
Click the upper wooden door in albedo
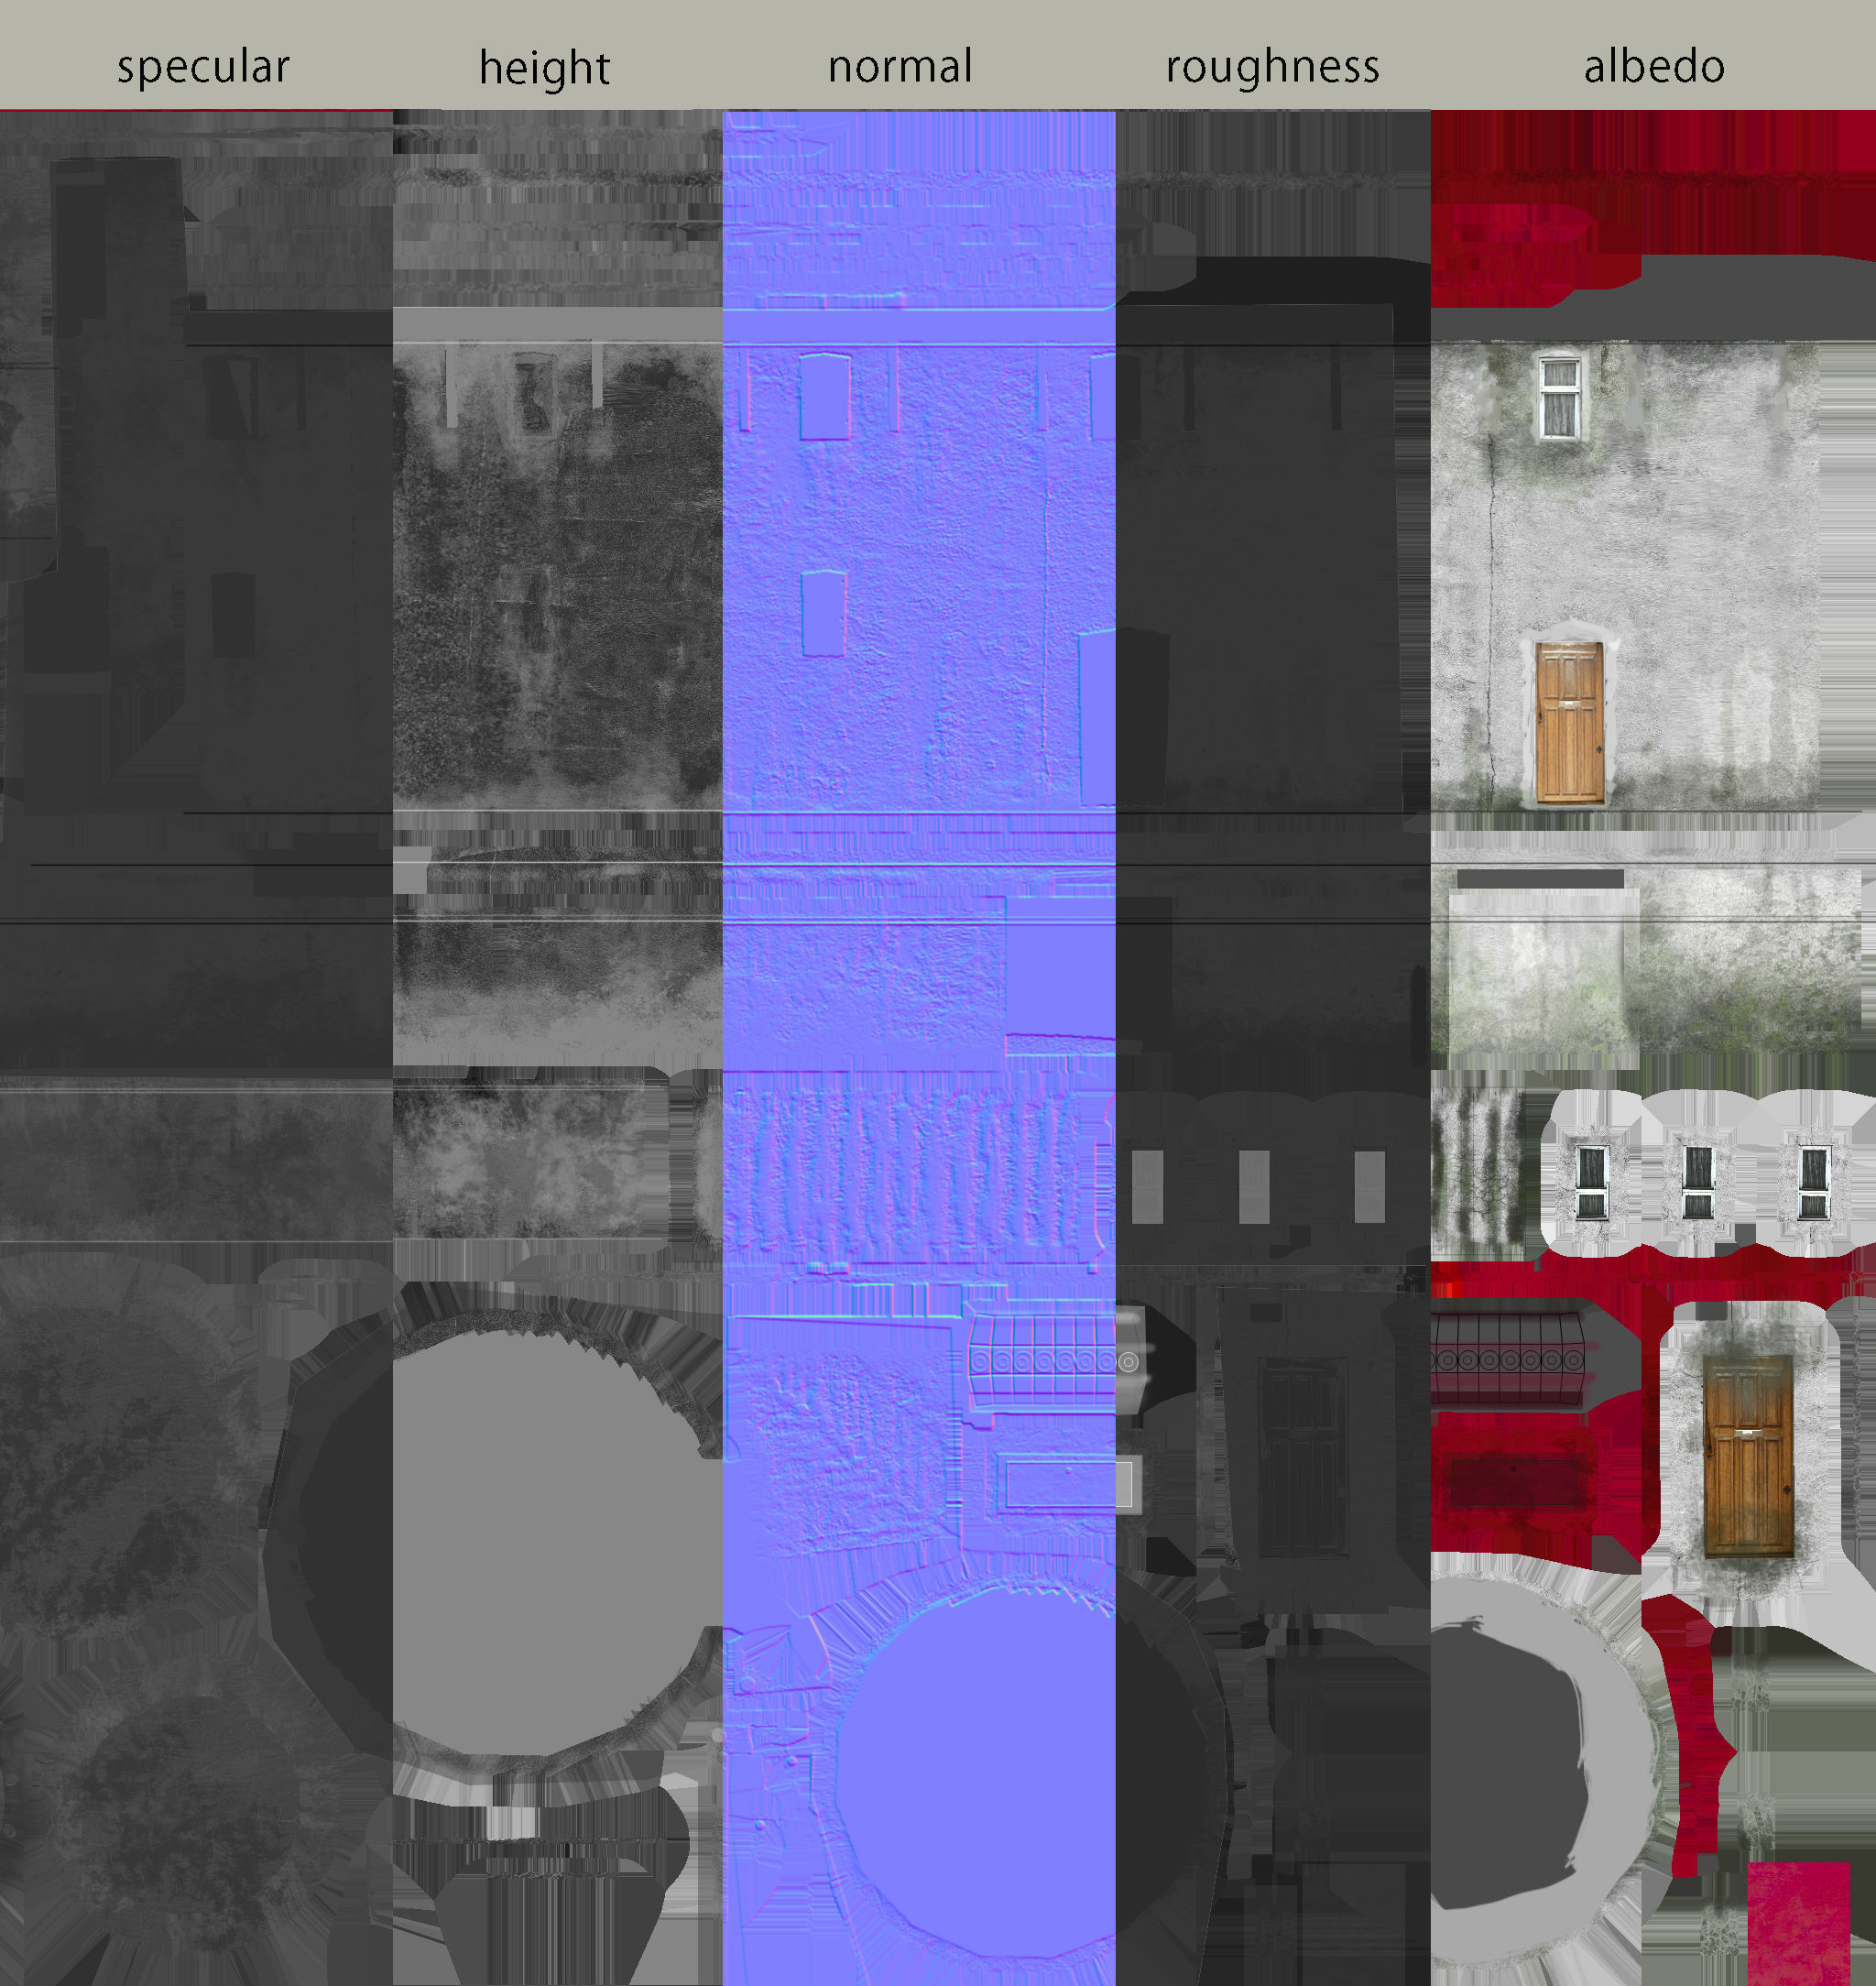pyautogui.click(x=1569, y=722)
